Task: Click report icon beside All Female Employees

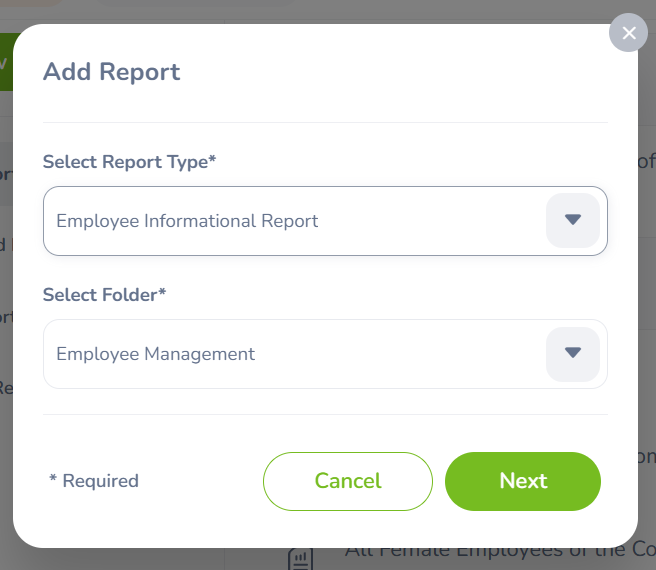Action: point(301,559)
